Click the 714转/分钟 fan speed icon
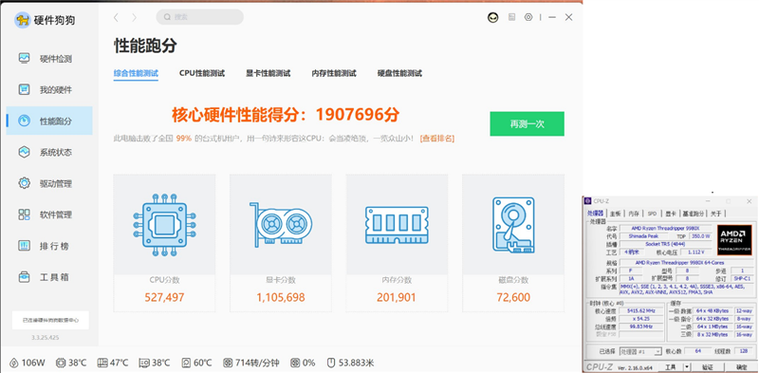This screenshot has height=373, width=759. [x=228, y=363]
